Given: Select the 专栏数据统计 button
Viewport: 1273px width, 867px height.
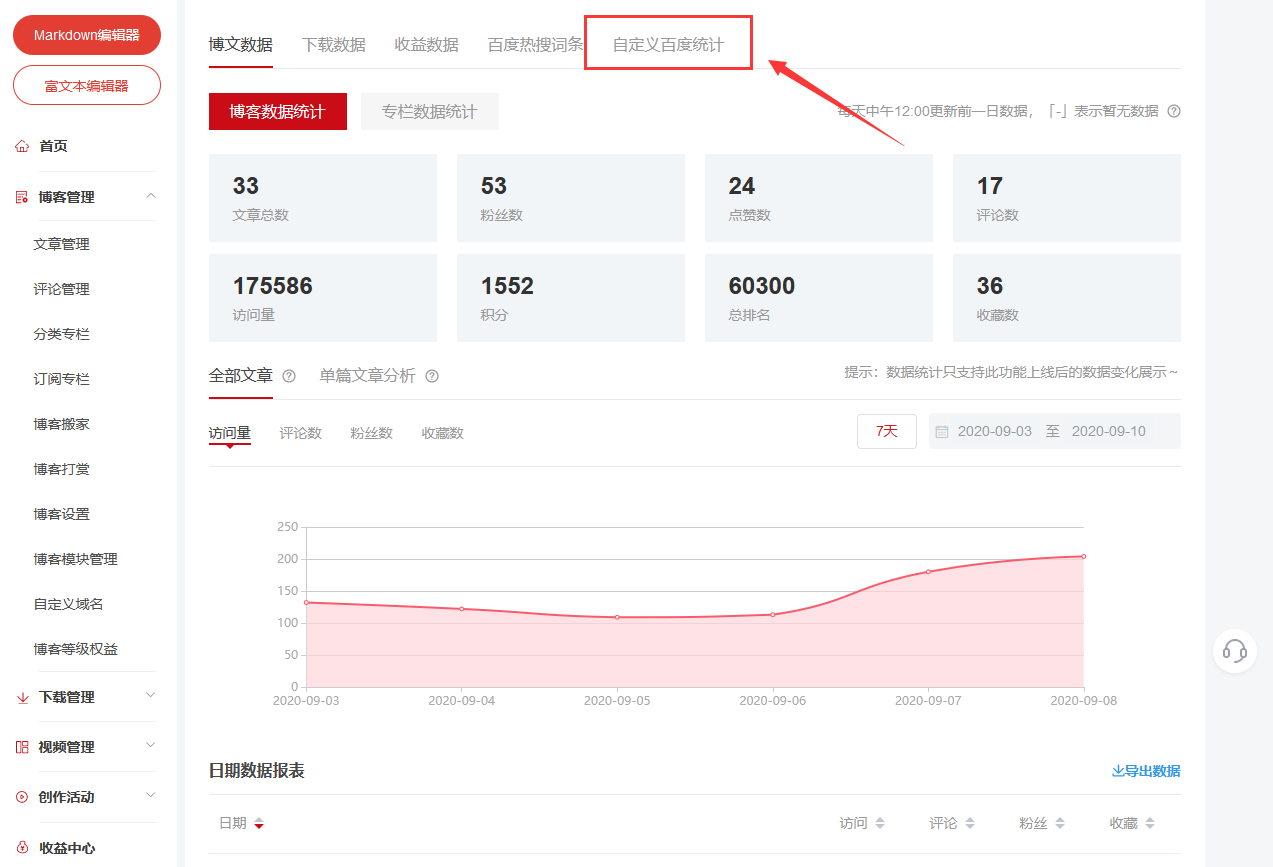Looking at the screenshot, I should [430, 112].
